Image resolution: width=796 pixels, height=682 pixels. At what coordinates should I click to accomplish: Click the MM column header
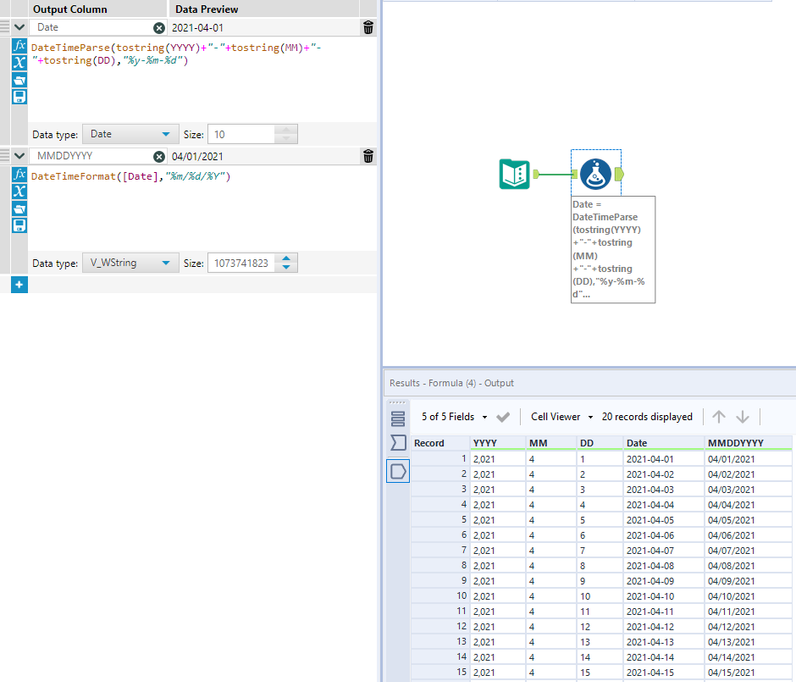(552, 443)
